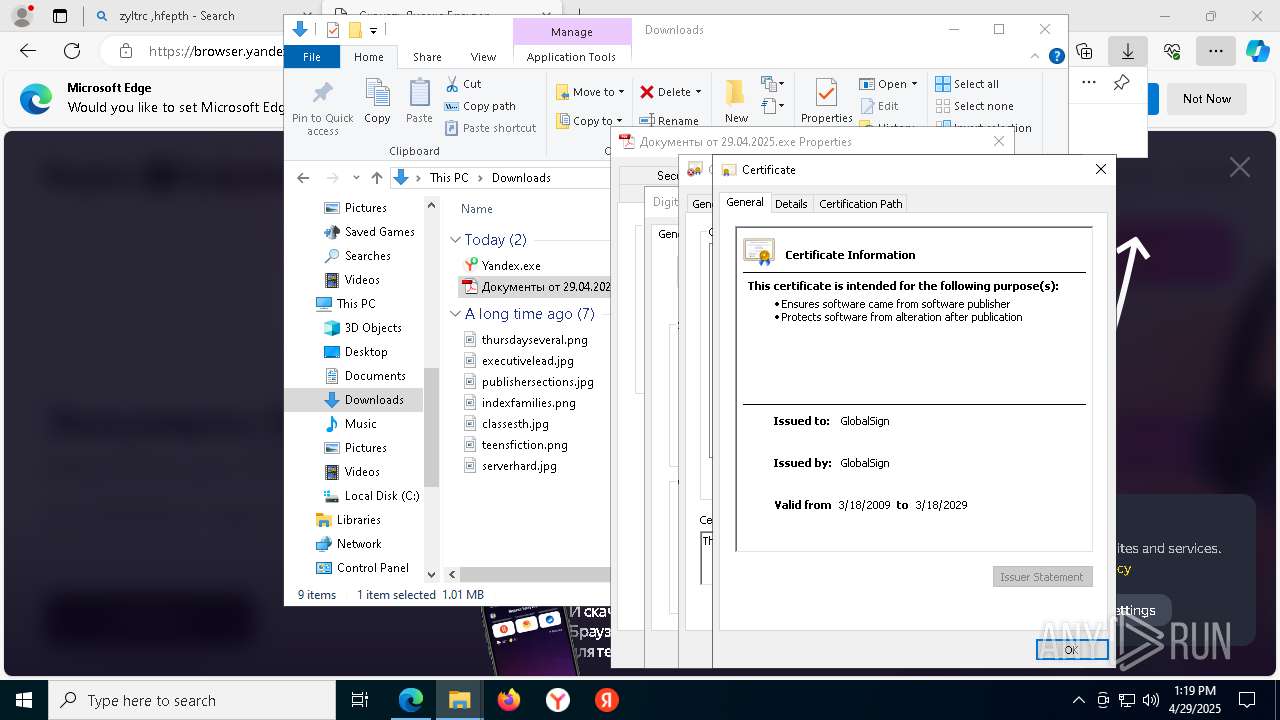Open the Delete dropdown in ribbon
Screen dimensions: 1280x720
pyautogui.click(x=671, y=92)
